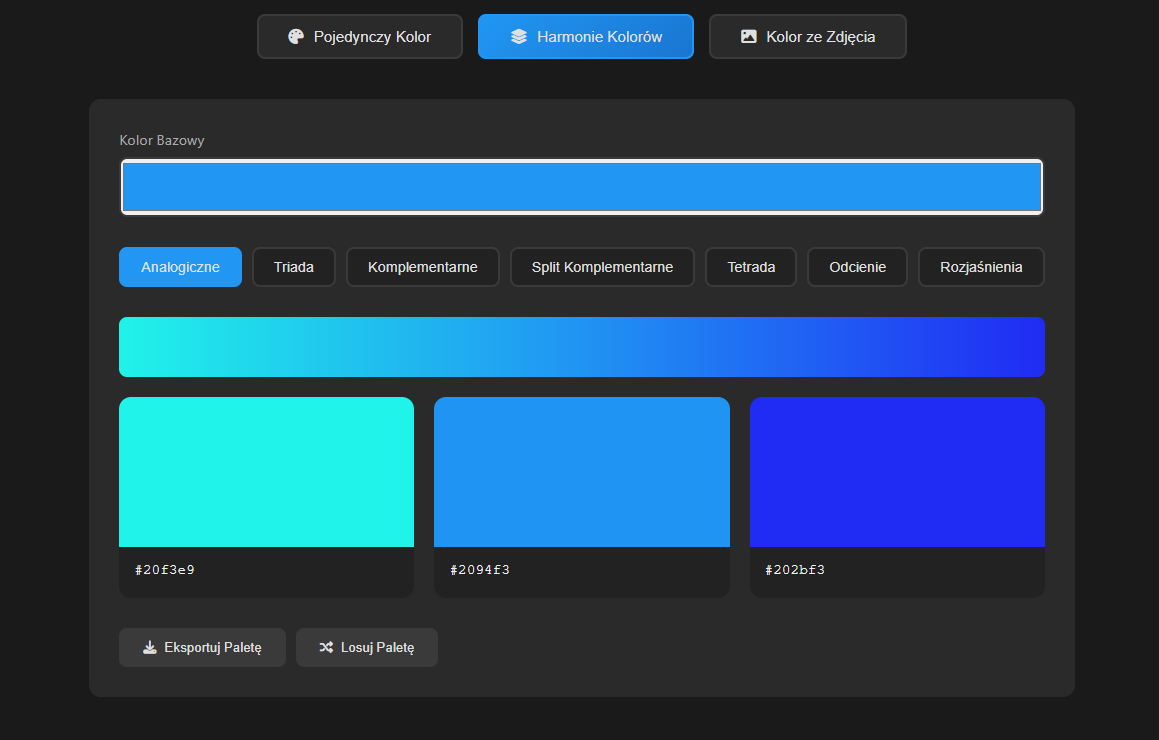Screen dimensions: 1159x740
Task: Click the palette icon on Pojedynczy Kolor
Action: (x=296, y=36)
